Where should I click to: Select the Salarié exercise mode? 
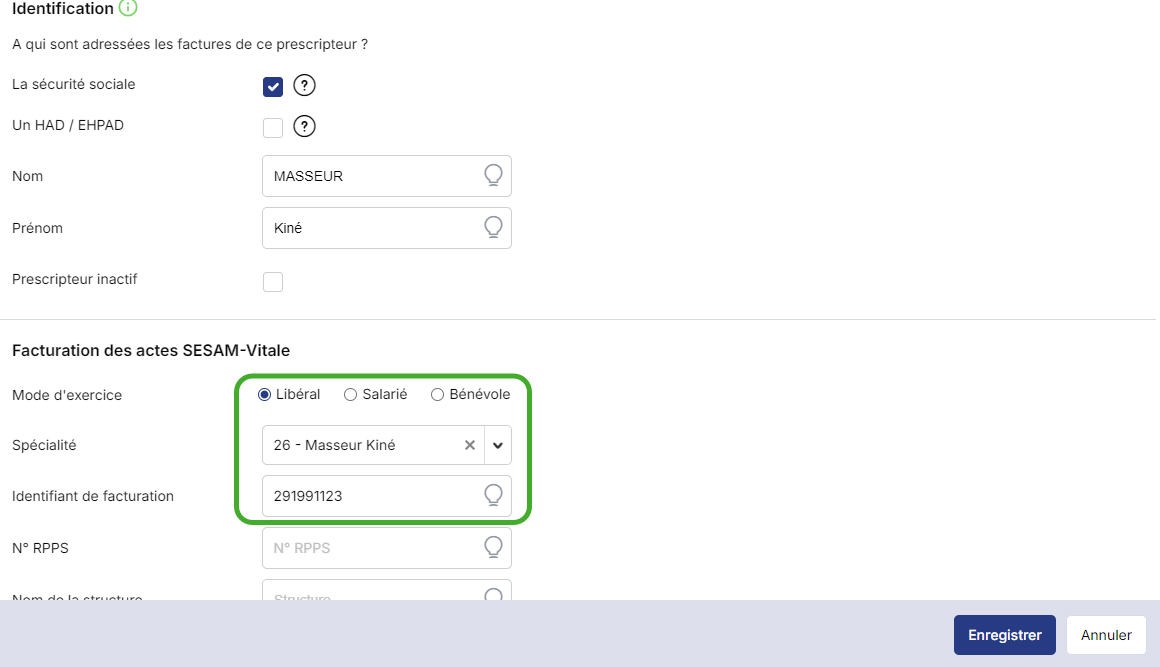(x=350, y=395)
